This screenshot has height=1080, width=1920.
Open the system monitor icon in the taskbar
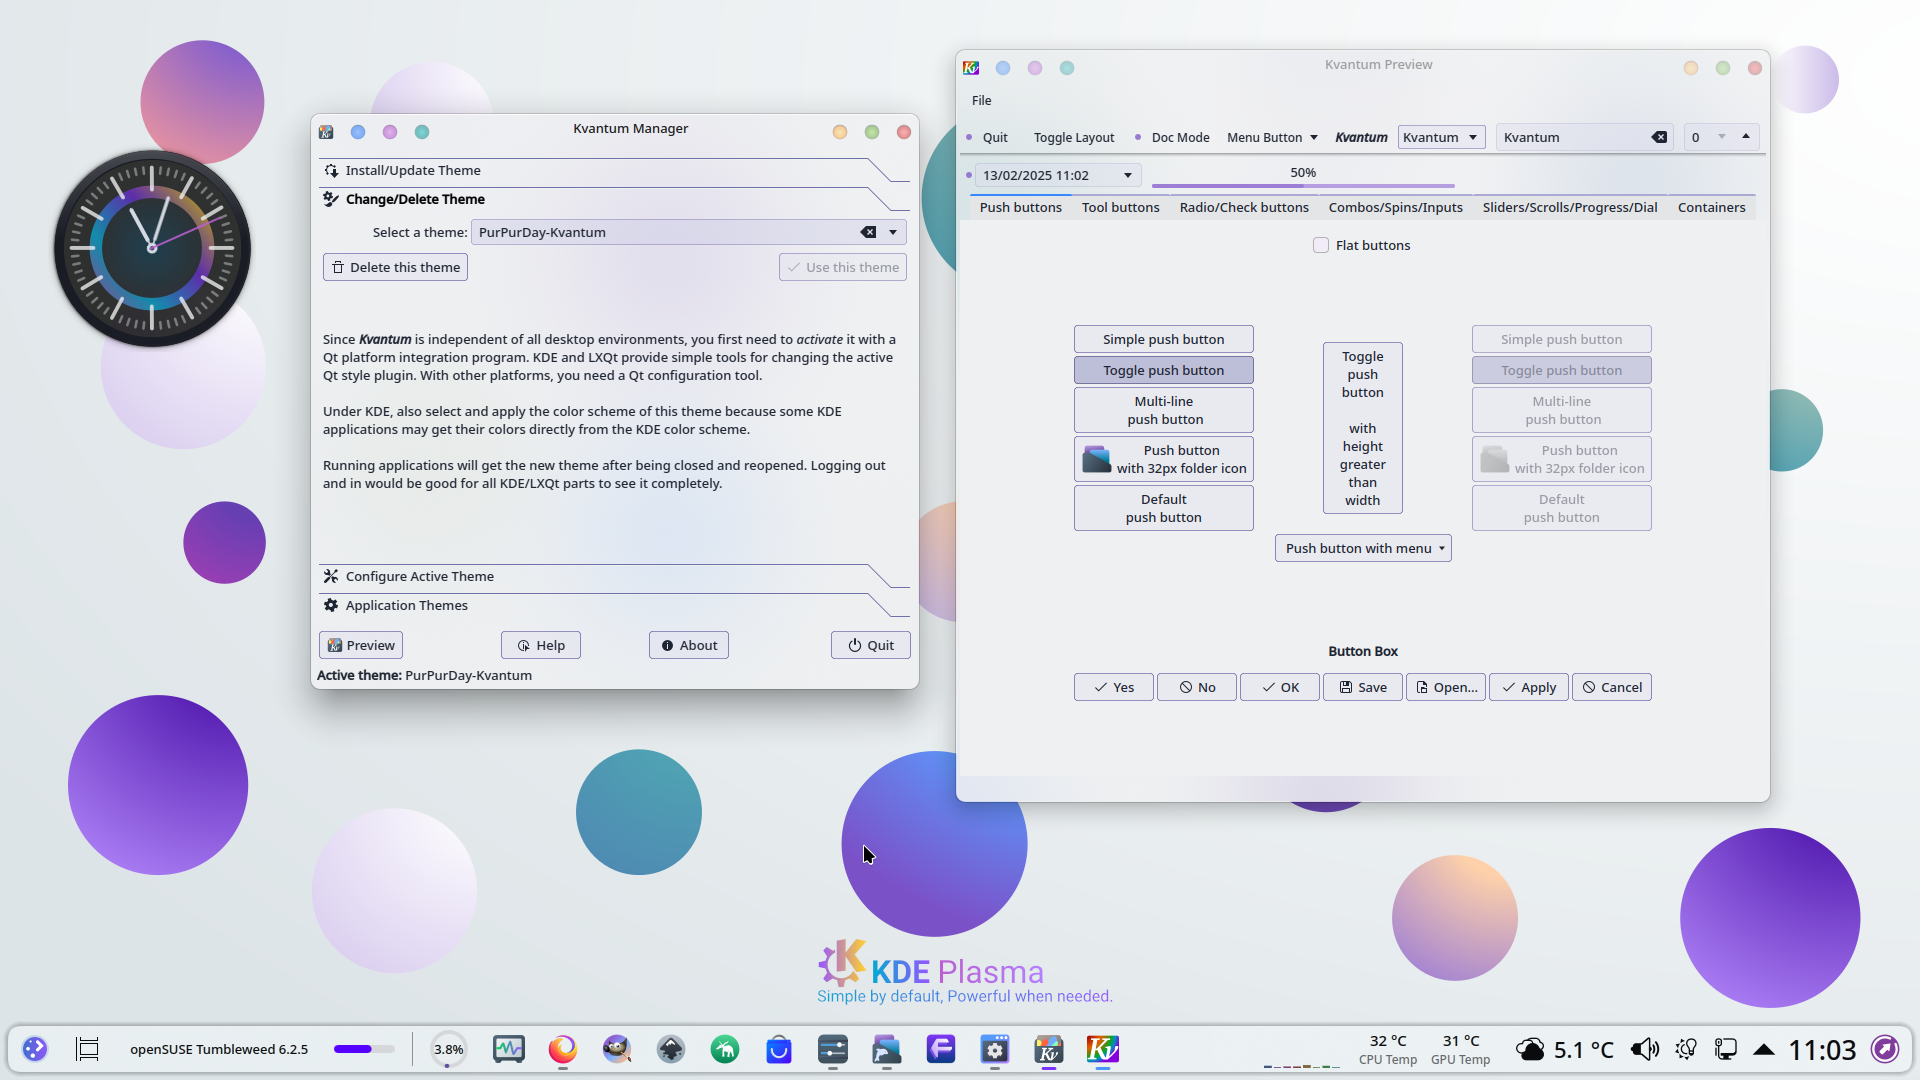click(509, 1049)
